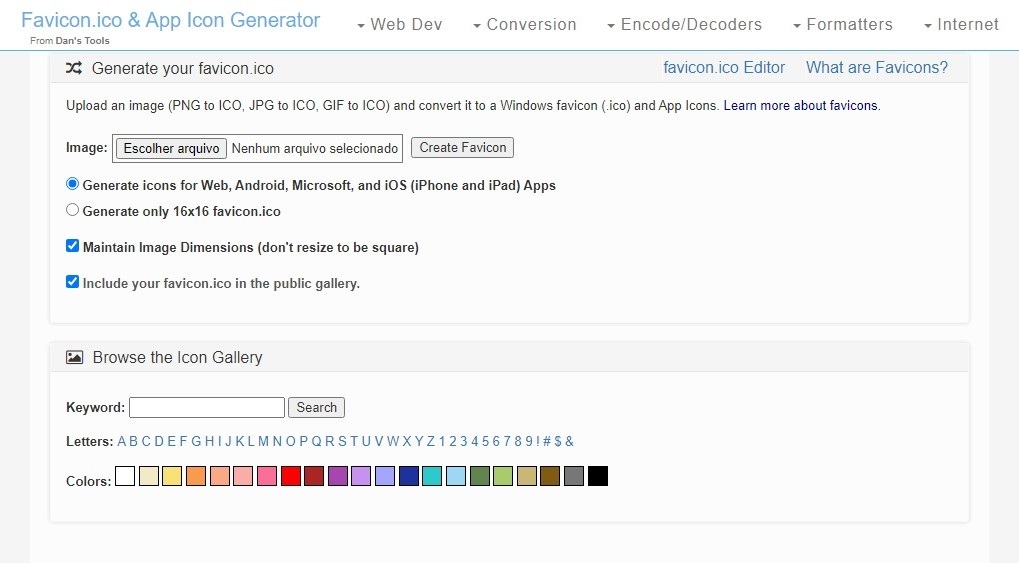1019x563 pixels.
Task: Open the Conversion dropdown menu
Action: pos(524,24)
